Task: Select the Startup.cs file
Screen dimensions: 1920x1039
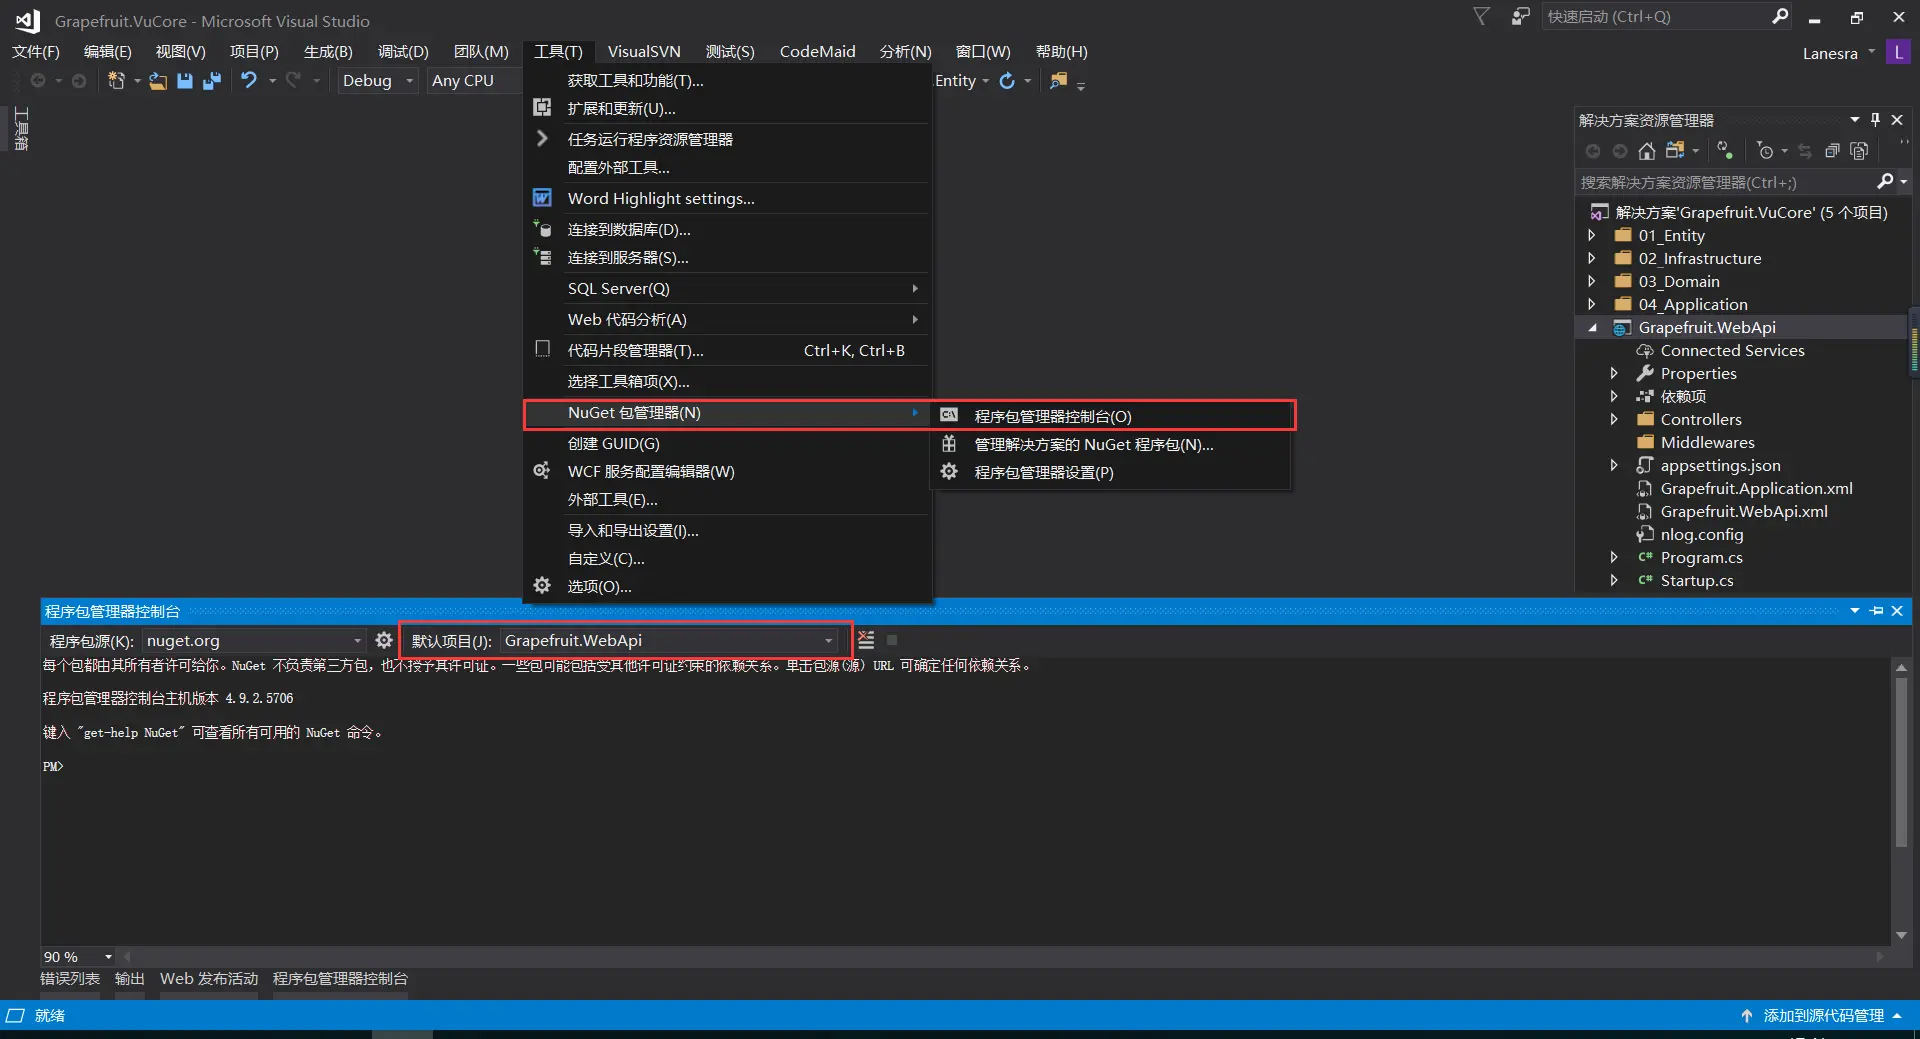Action: (1697, 581)
